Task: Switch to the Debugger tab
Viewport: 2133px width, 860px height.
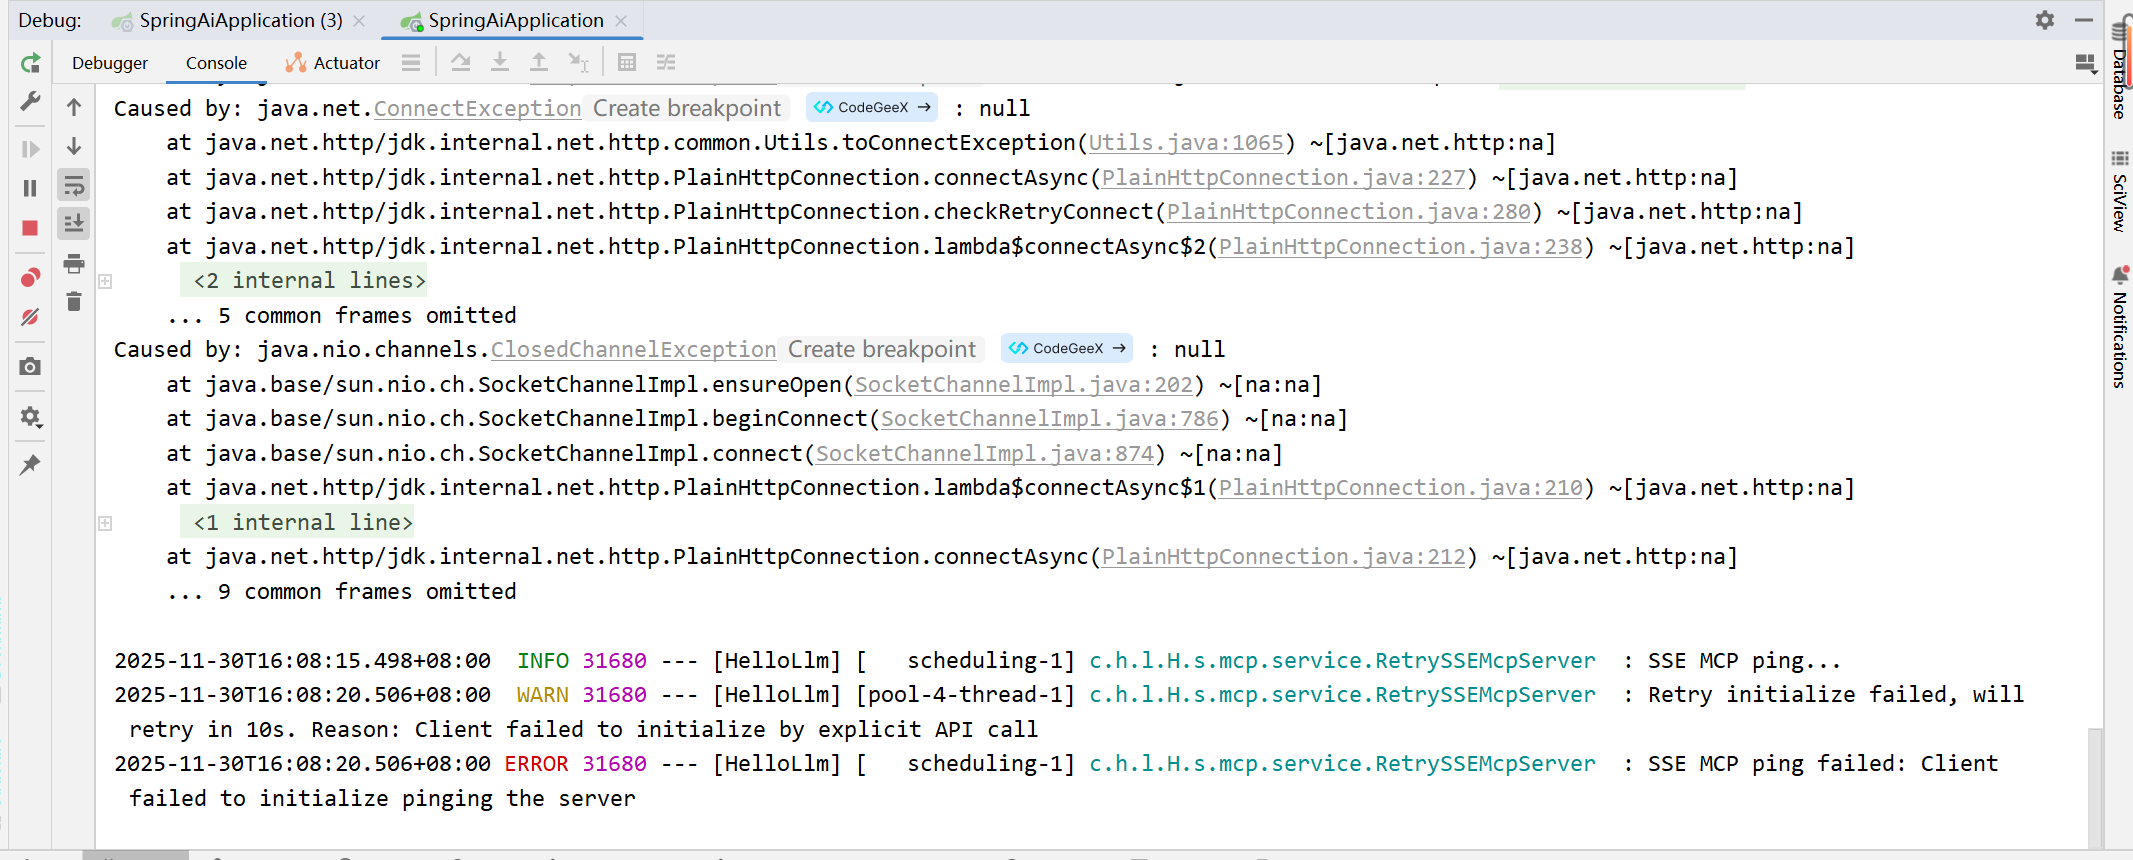Action: point(110,63)
